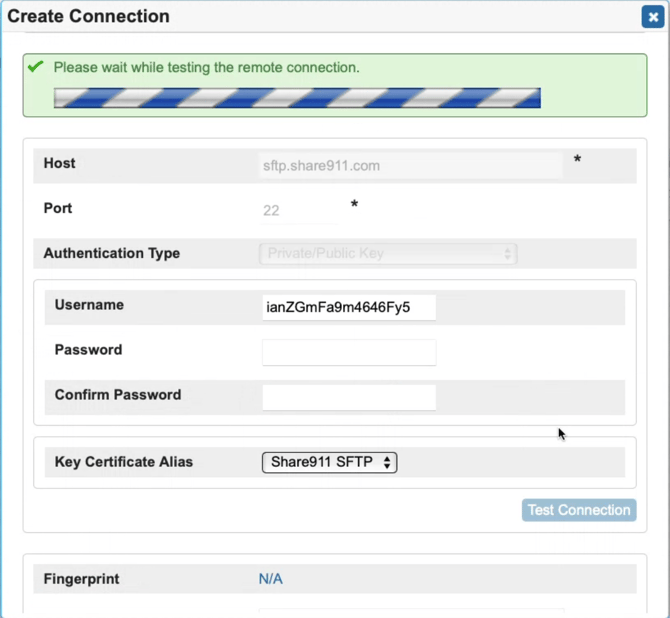Click the Fingerprint row label
Image resolution: width=670 pixels, height=618 pixels.
click(81, 579)
